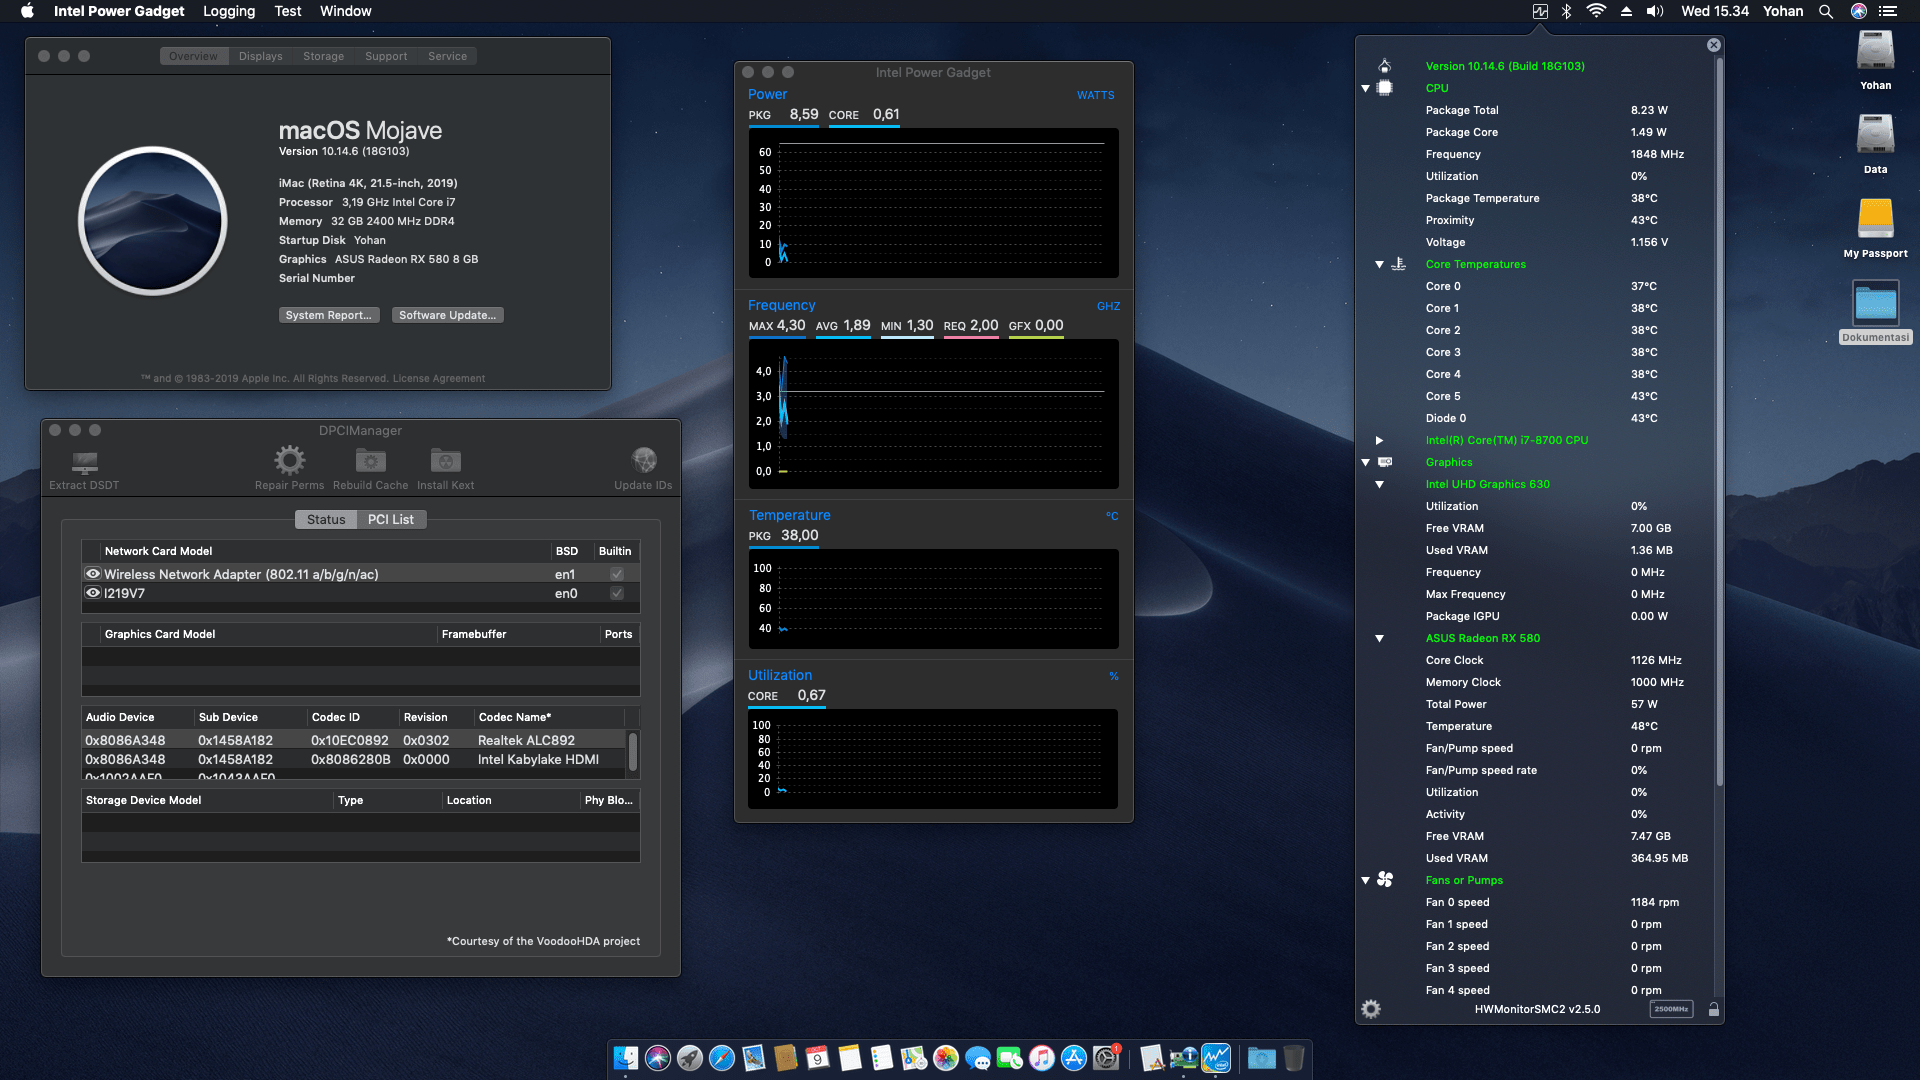Click the Software Update button
The width and height of the screenshot is (1920, 1080).
coord(447,314)
